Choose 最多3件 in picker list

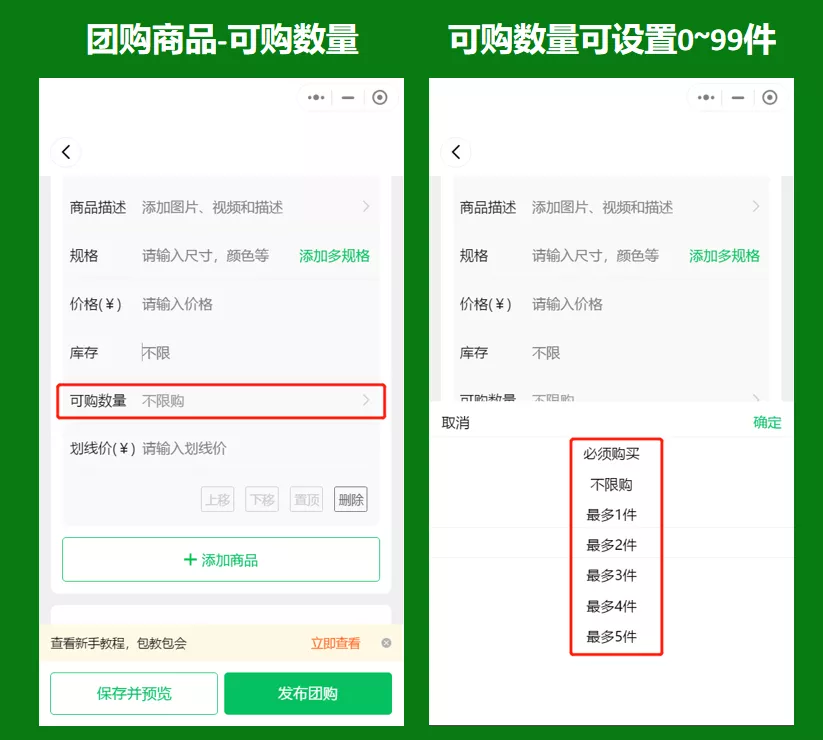point(611,576)
